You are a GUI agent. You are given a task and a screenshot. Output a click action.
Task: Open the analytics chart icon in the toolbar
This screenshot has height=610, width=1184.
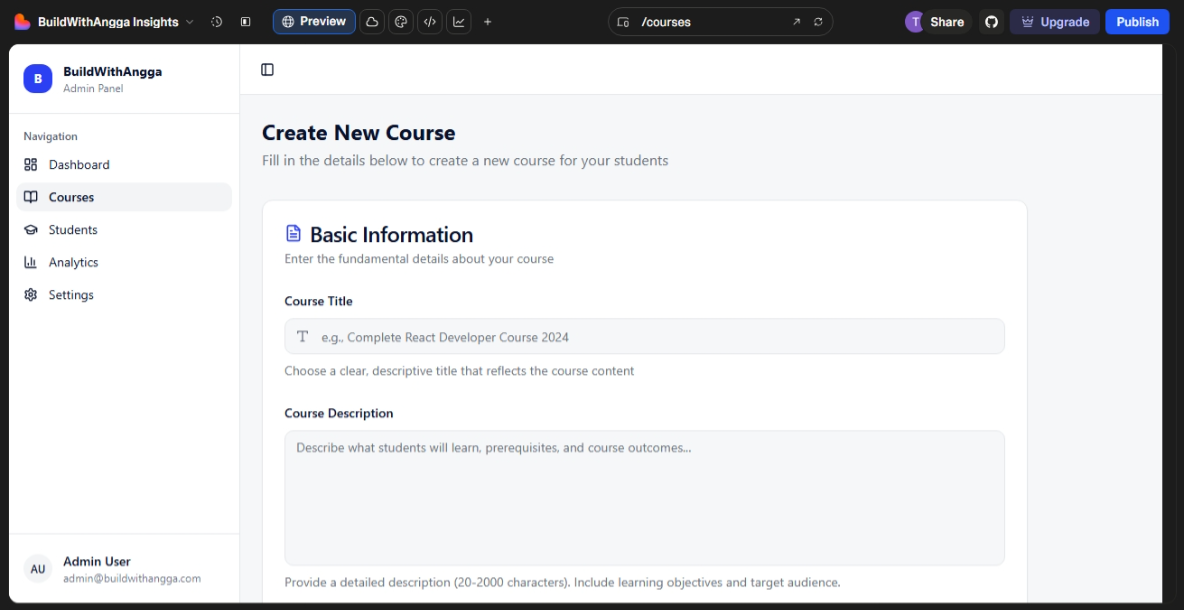tap(459, 22)
